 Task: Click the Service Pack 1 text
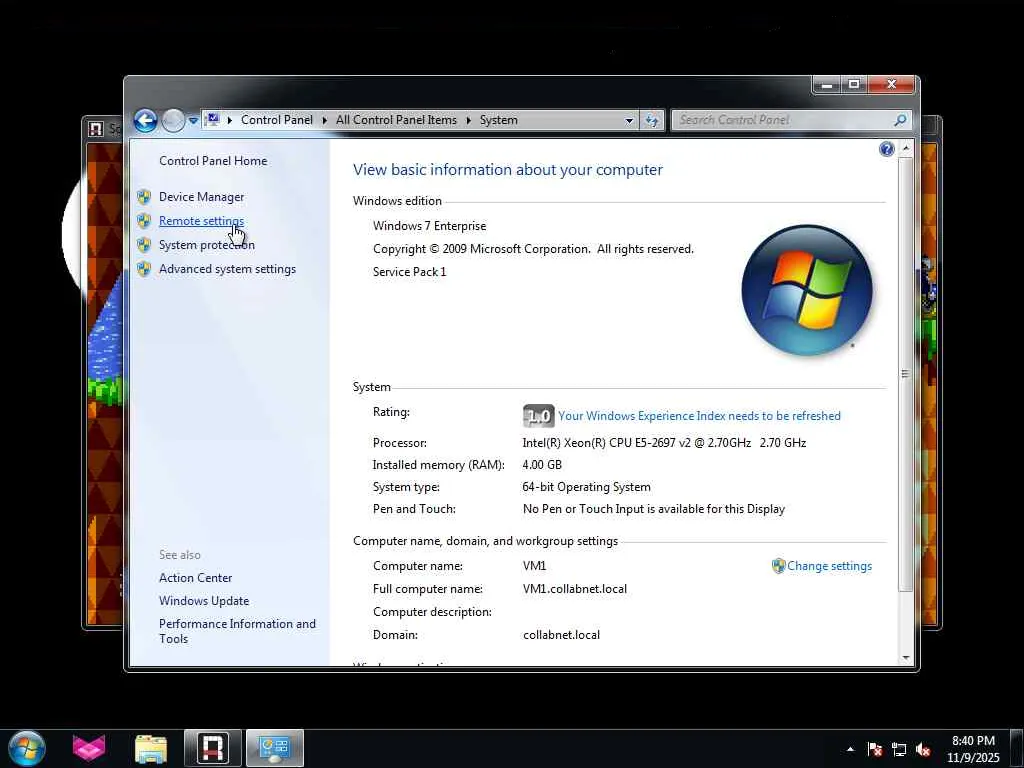pyautogui.click(x=409, y=272)
